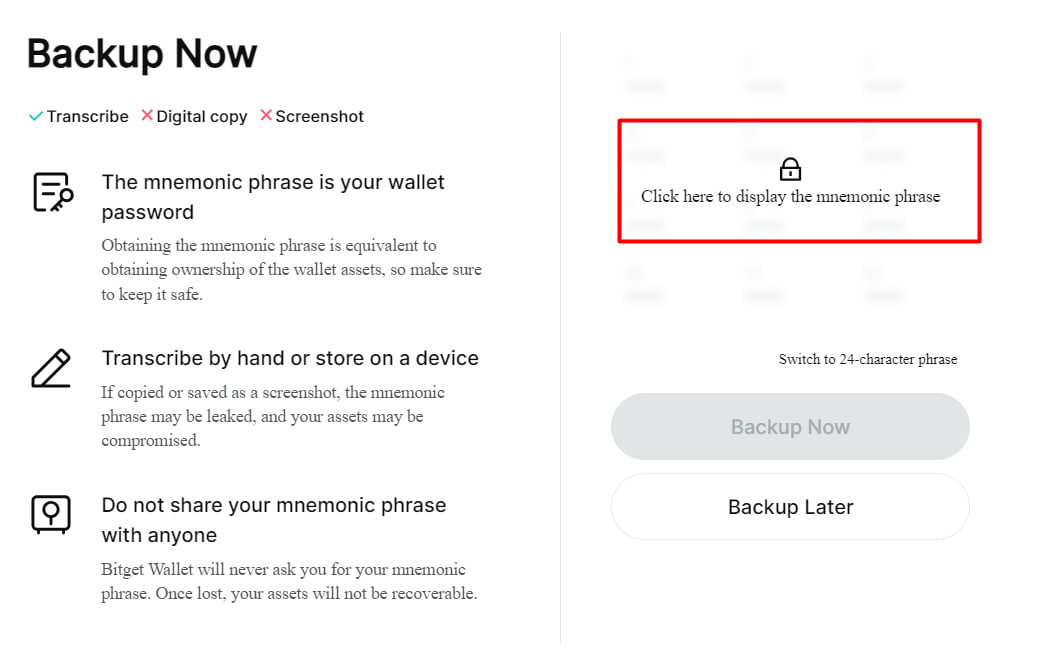The image size is (1058, 650).
Task: Select the Transcribe label
Action: pos(88,116)
